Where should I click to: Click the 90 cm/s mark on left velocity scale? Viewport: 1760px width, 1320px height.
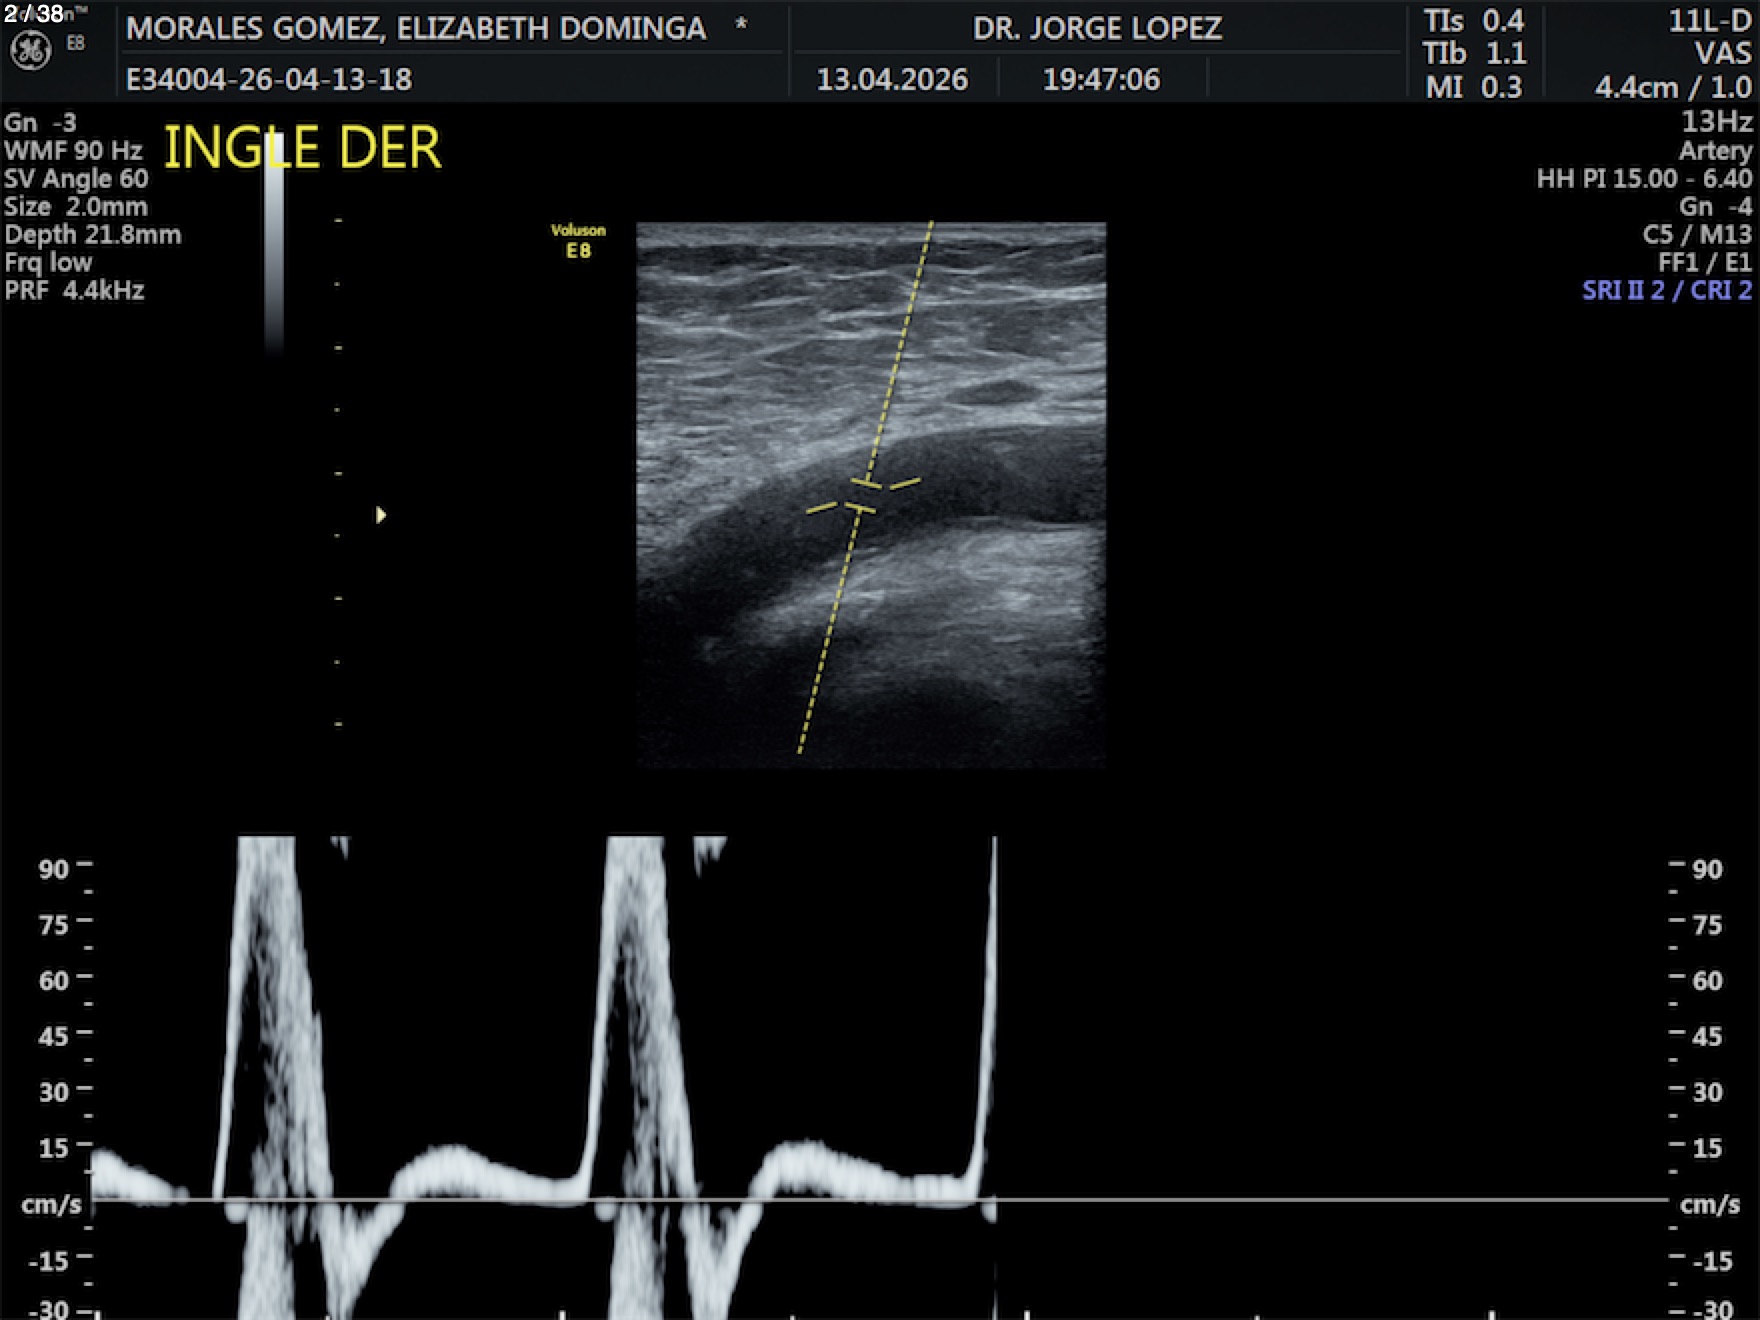(x=54, y=868)
